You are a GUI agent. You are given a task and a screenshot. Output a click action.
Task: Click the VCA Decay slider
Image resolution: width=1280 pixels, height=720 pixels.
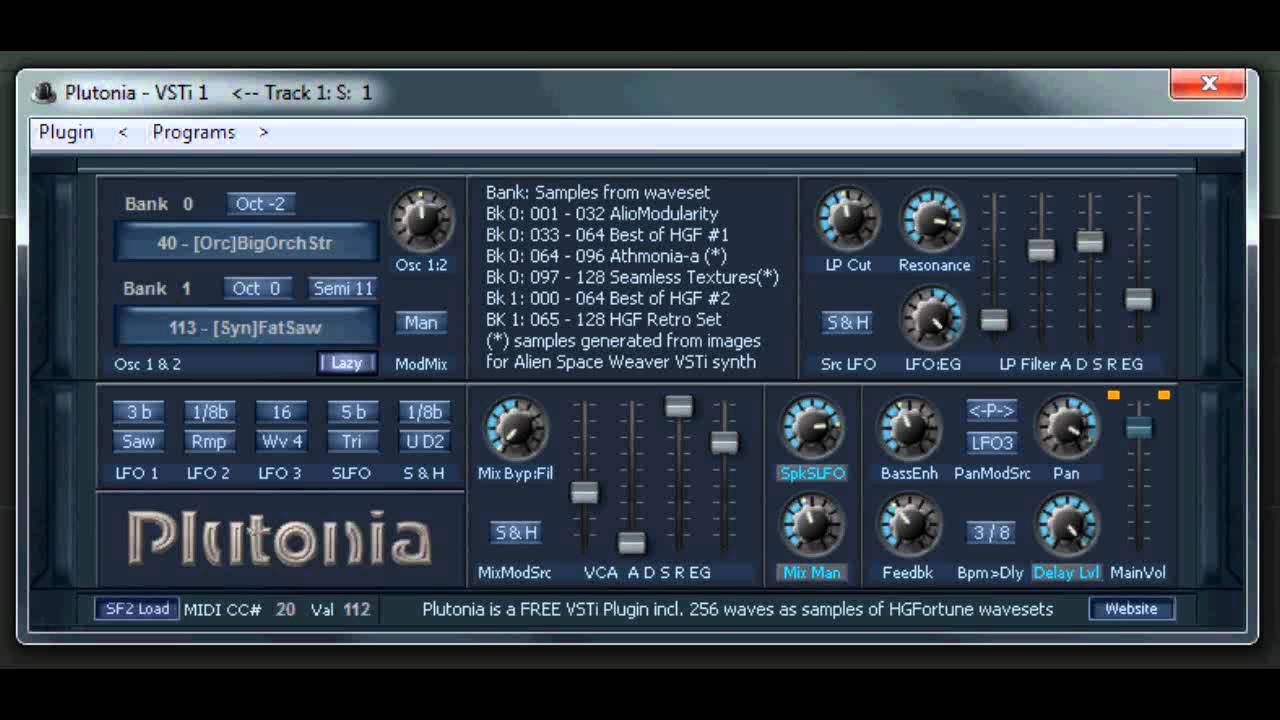tap(631, 542)
